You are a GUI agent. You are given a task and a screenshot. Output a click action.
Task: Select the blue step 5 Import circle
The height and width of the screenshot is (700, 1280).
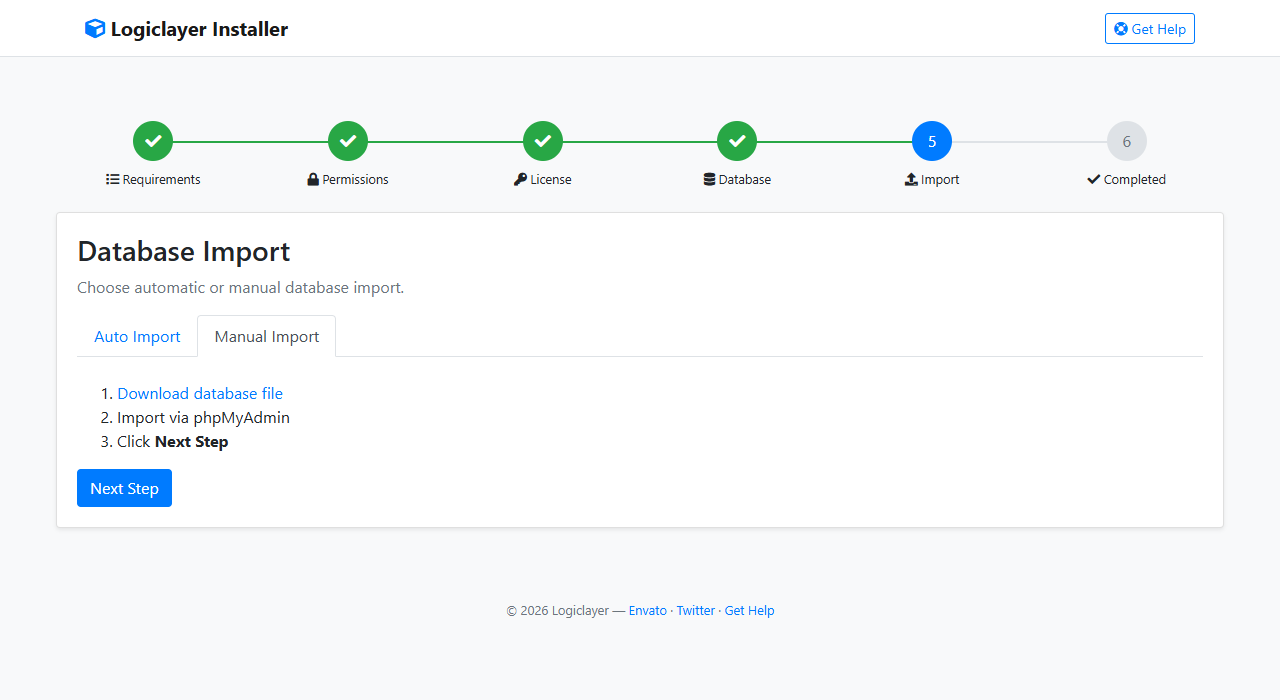tap(932, 141)
